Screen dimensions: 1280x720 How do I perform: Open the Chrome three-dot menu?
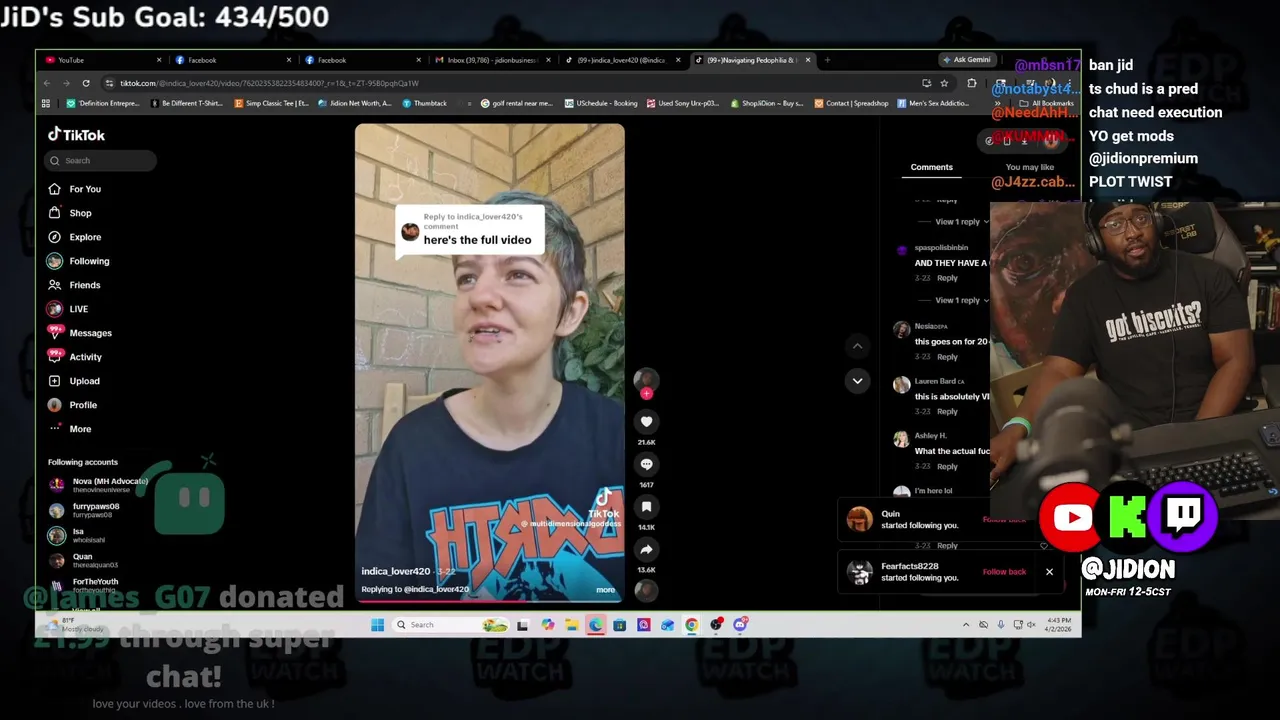(1069, 83)
